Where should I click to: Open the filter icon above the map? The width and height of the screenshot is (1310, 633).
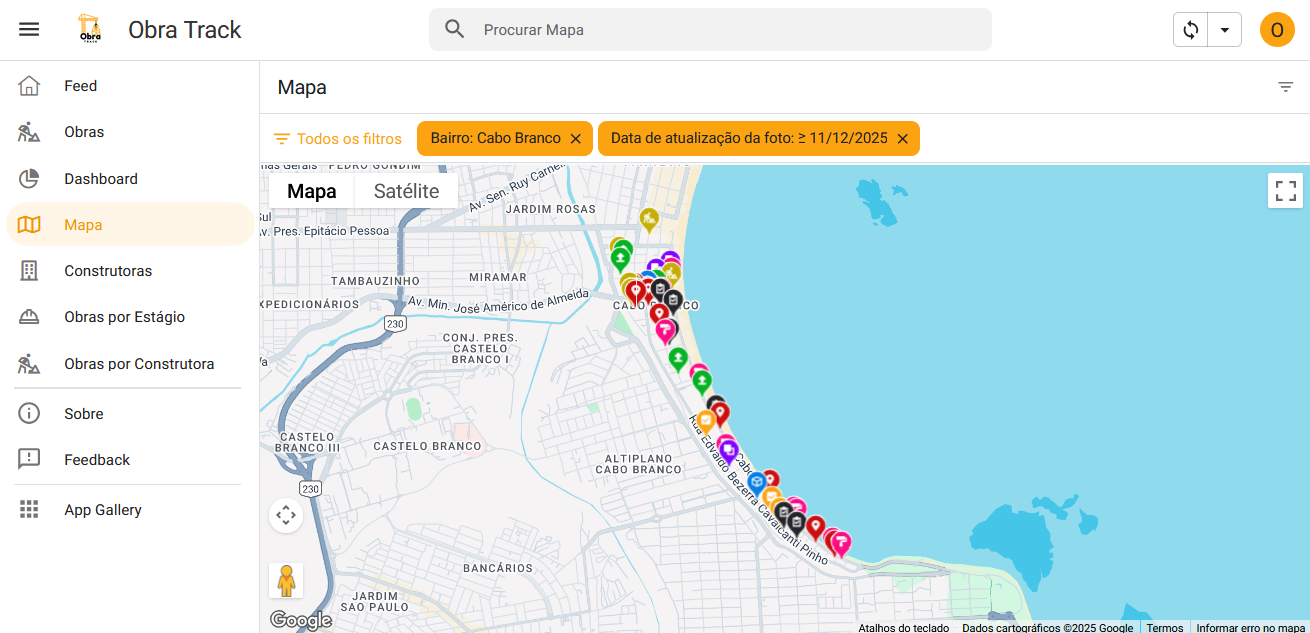pyautogui.click(x=1285, y=87)
